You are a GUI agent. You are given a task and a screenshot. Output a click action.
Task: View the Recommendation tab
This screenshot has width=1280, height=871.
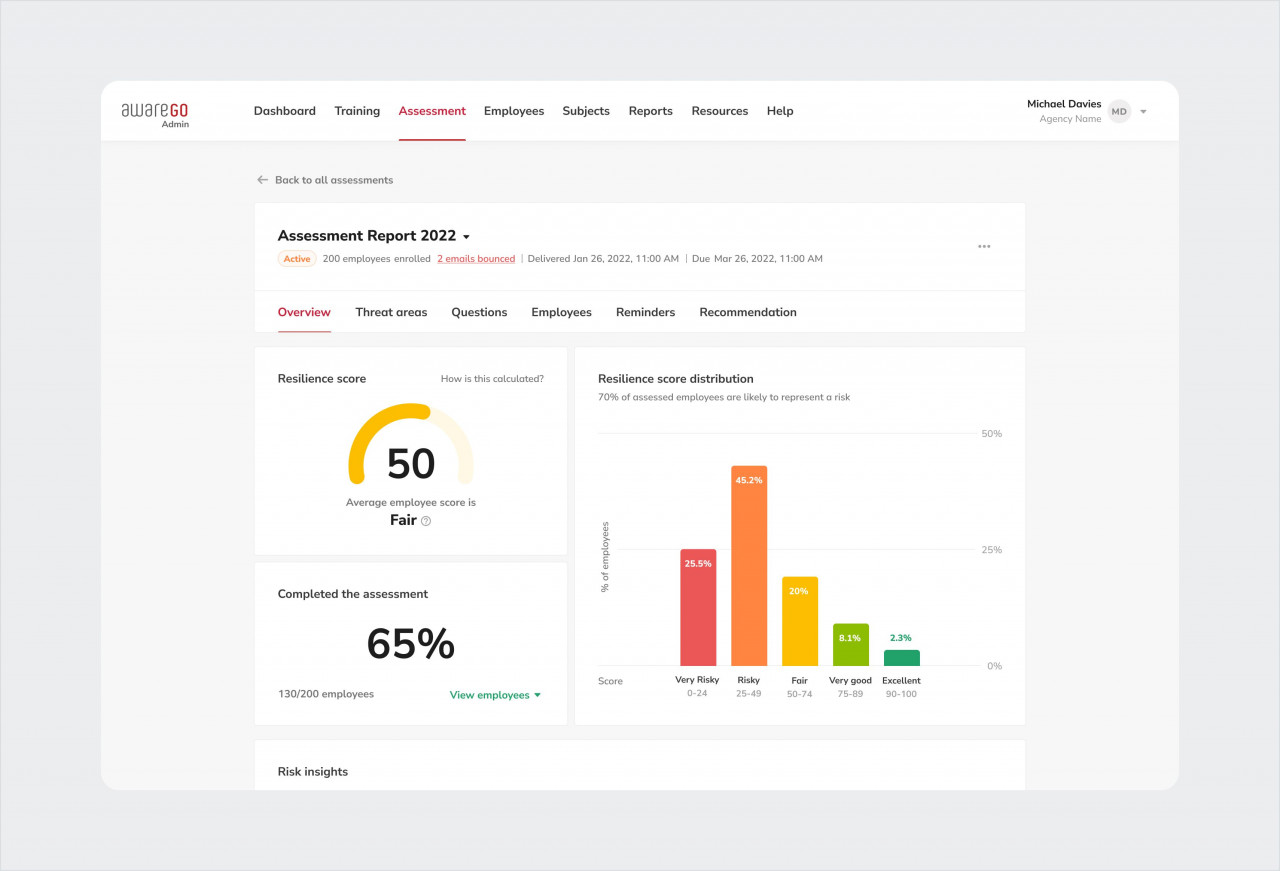click(x=748, y=312)
